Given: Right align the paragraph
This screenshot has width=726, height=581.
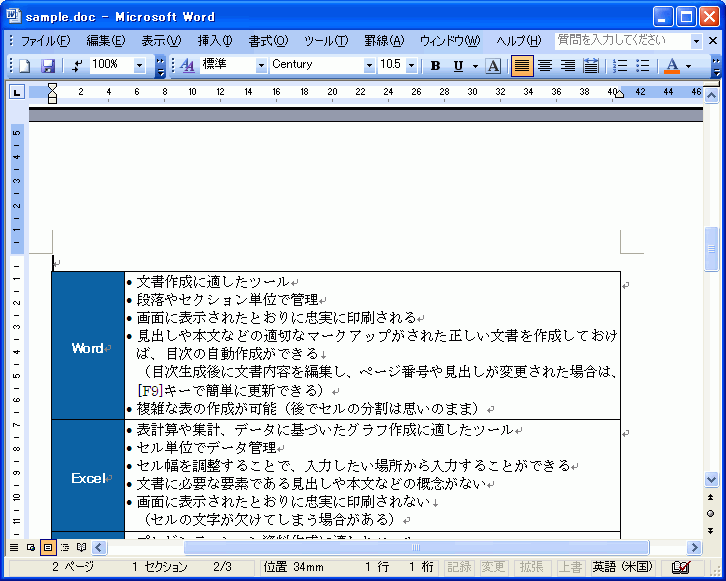Looking at the screenshot, I should pyautogui.click(x=568, y=66).
